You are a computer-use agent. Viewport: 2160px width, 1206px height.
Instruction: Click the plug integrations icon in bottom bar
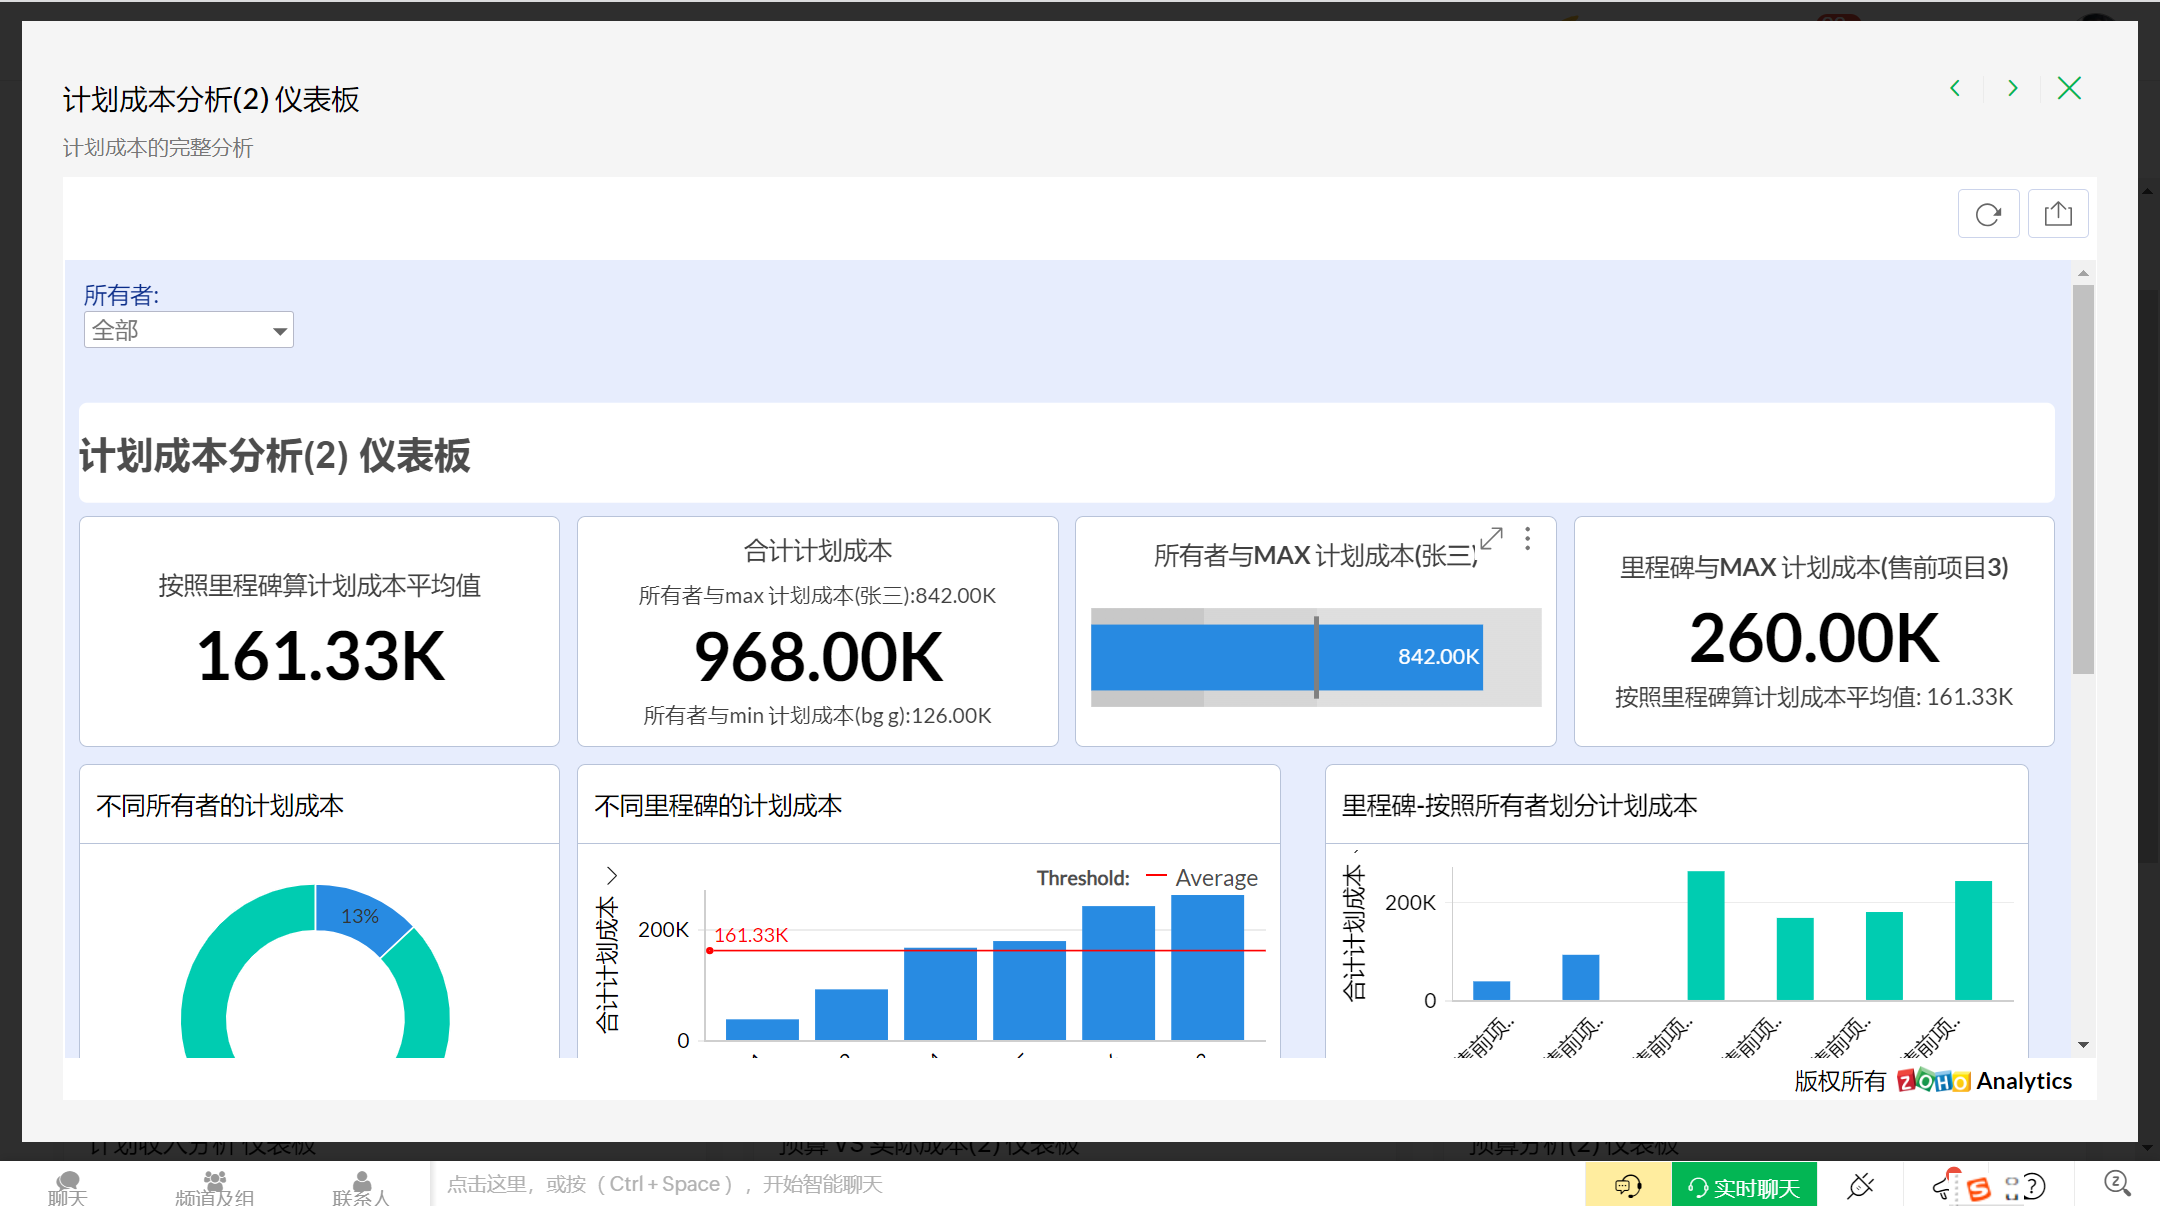coord(1861,1185)
